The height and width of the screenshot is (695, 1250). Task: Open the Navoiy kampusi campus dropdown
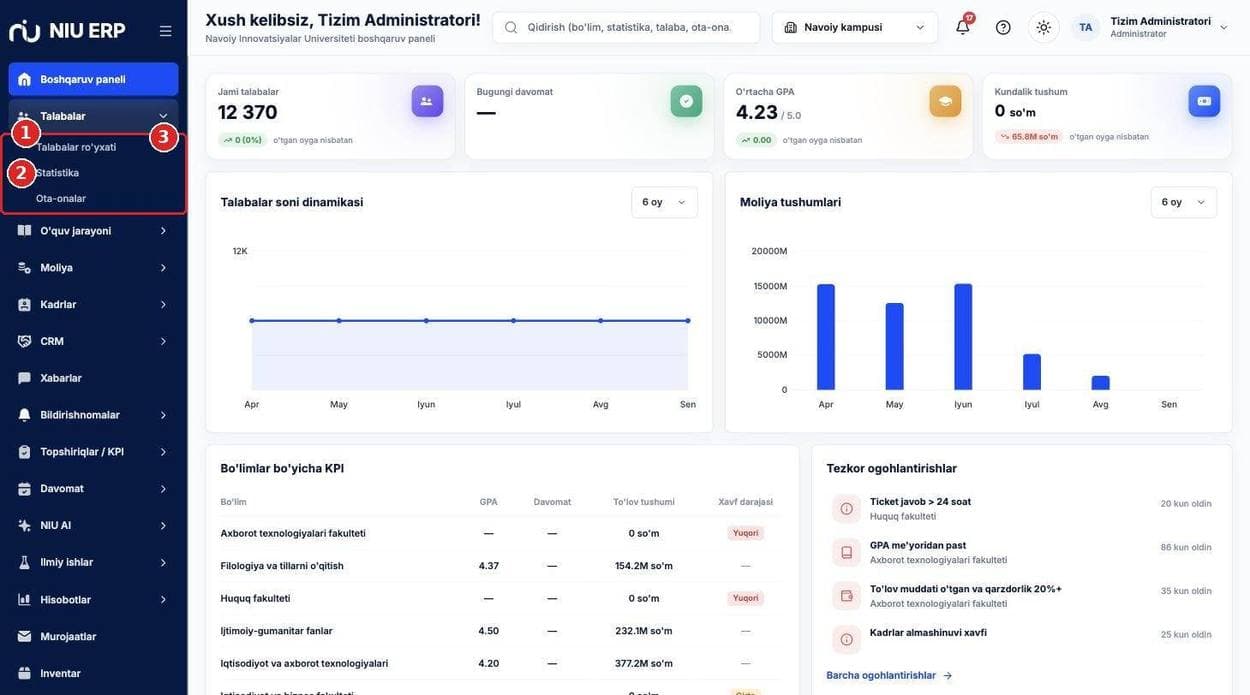point(855,27)
